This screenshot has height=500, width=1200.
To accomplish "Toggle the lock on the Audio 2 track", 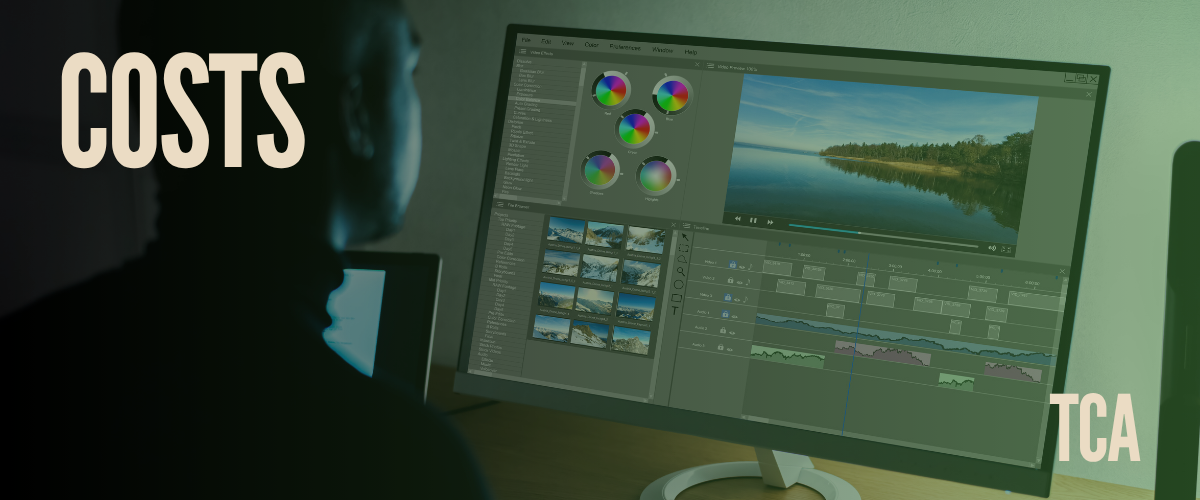I will click(x=723, y=330).
